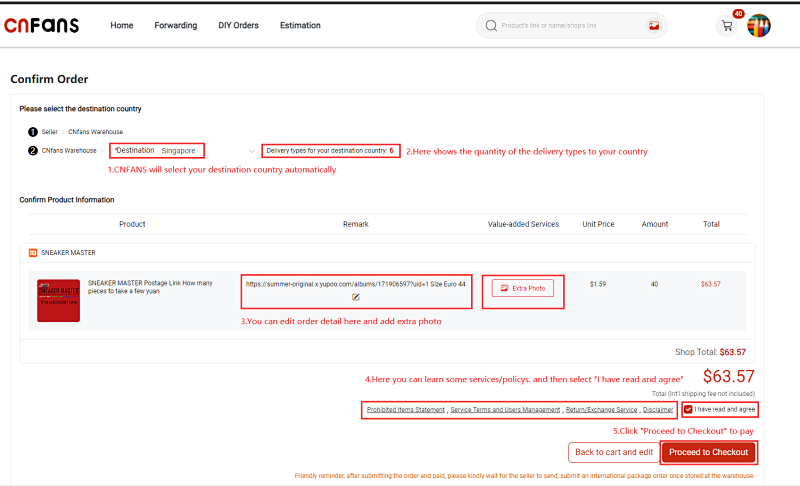Open the Prohibited Items Statement link
Viewport: 800px width, 486px height.
pos(406,410)
